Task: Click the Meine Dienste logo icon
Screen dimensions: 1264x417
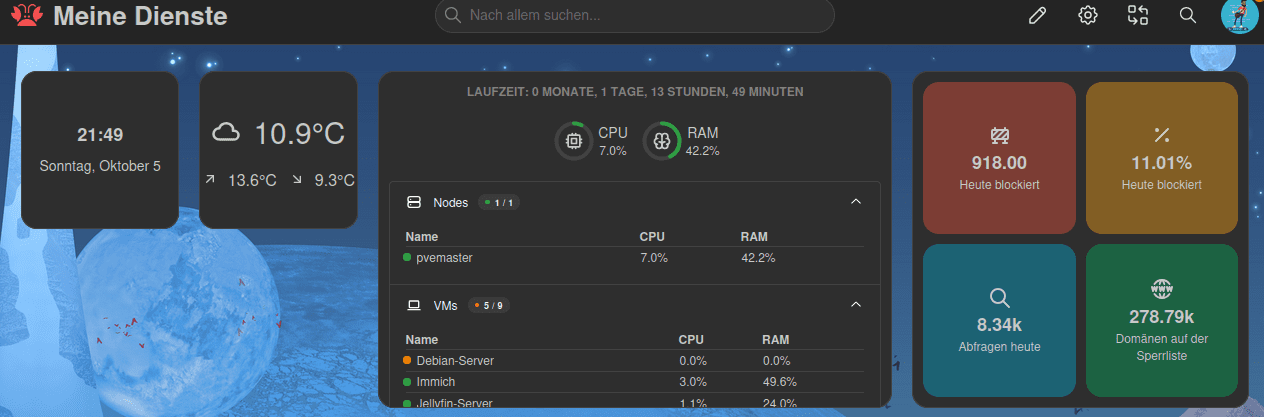Action: click(x=25, y=16)
